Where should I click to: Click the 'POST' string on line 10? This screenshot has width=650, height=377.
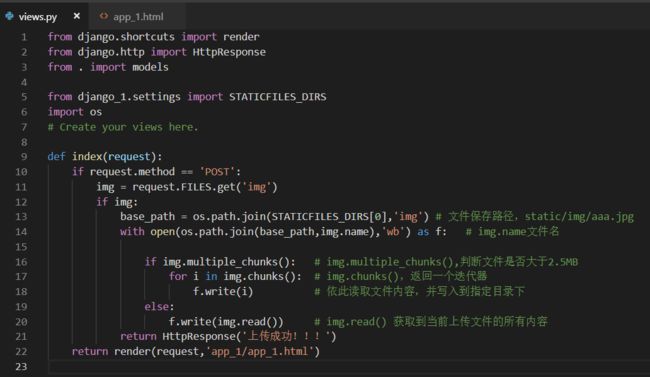[217, 172]
